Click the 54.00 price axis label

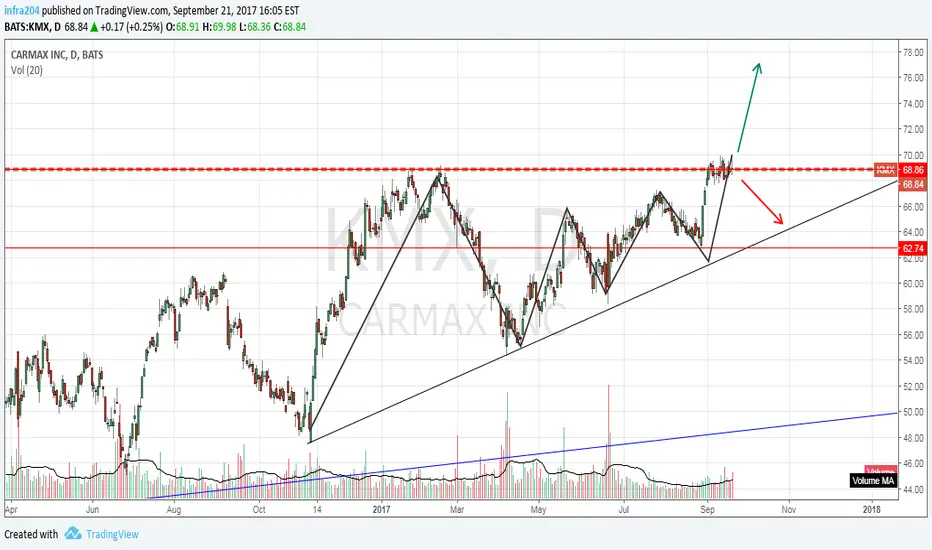pos(913,360)
